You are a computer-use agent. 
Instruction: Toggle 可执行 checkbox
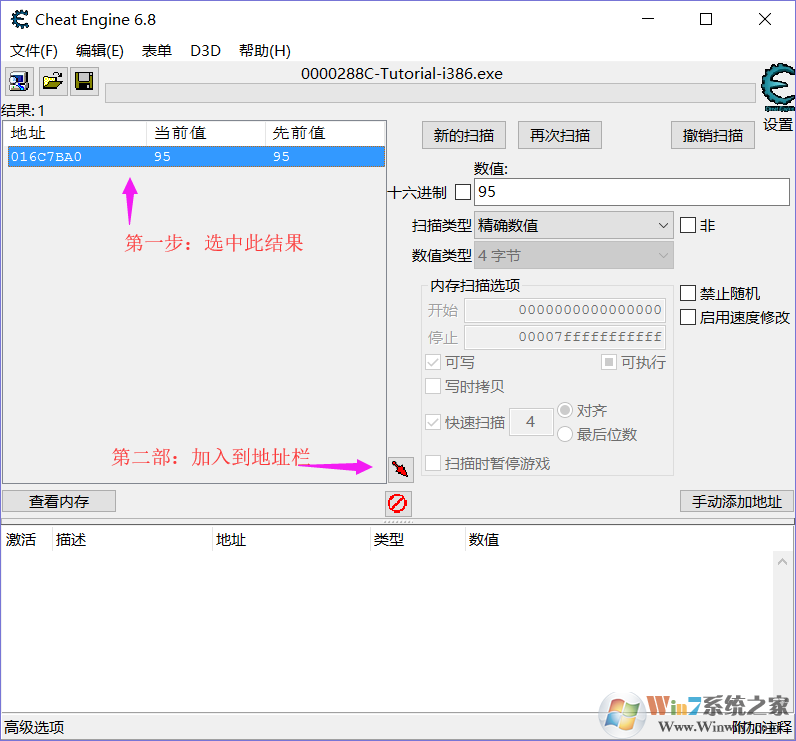(609, 362)
